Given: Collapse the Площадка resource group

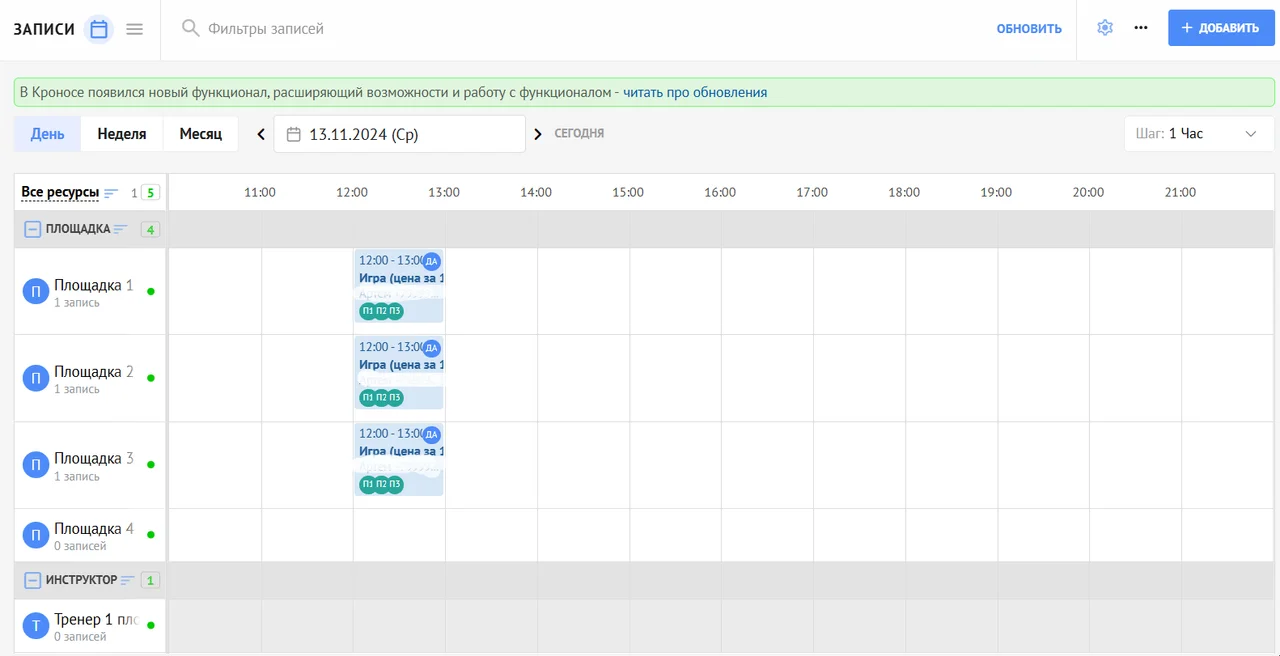Looking at the screenshot, I should (32, 229).
